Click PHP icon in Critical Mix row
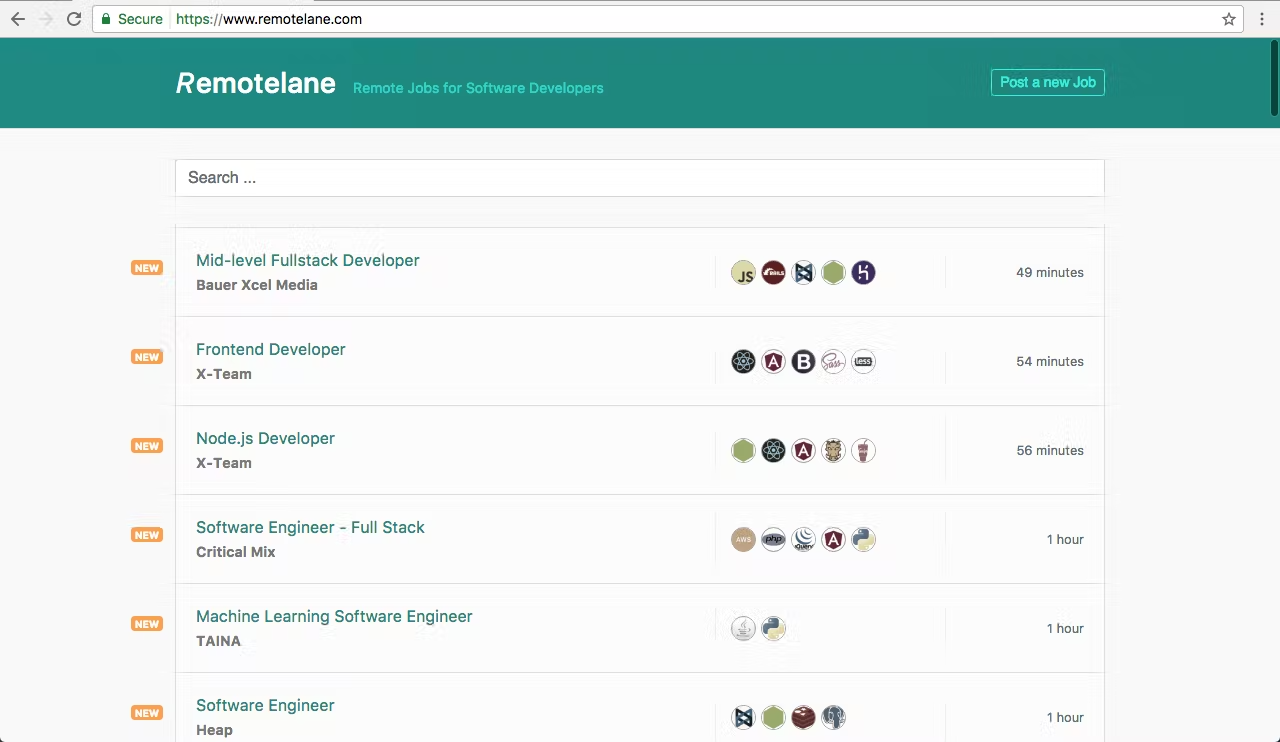Viewport: 1280px width, 742px height. [773, 539]
